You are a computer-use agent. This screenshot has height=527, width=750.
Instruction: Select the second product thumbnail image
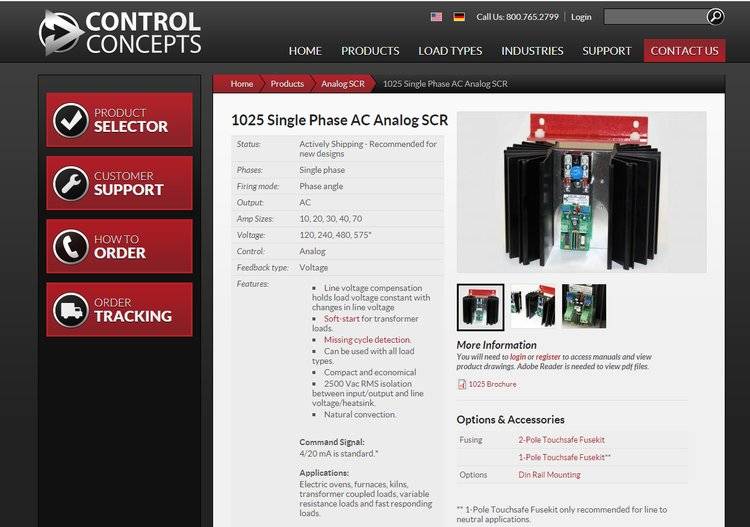pyautogui.click(x=532, y=306)
